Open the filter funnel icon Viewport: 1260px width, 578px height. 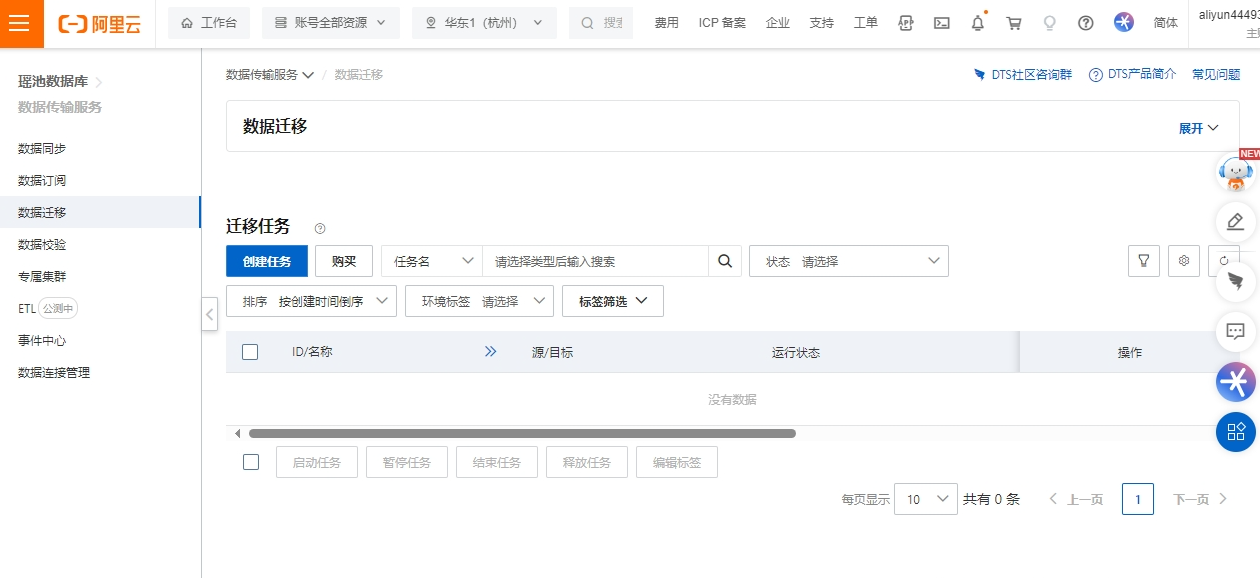click(x=1143, y=261)
